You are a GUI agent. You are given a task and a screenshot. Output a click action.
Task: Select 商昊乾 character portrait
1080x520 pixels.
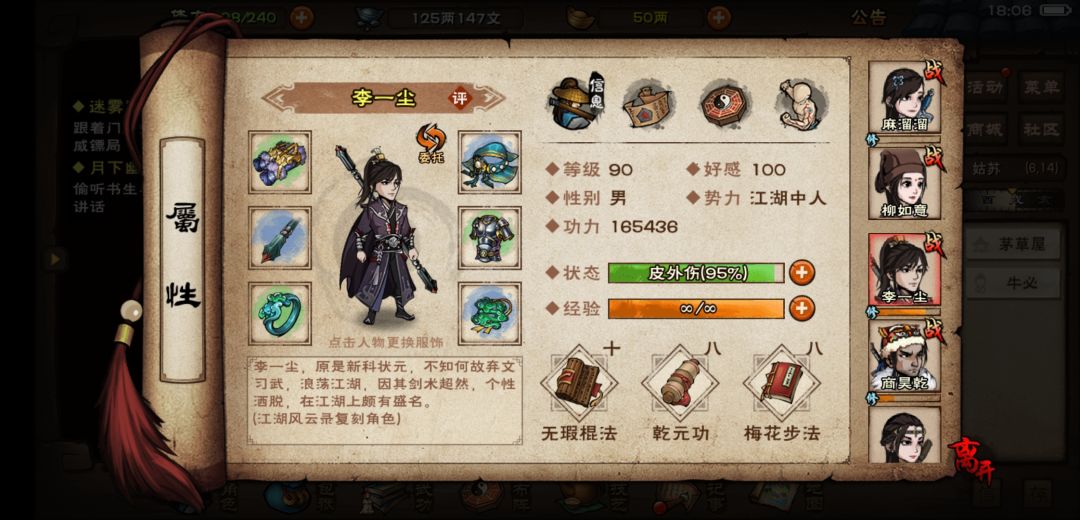[904, 355]
